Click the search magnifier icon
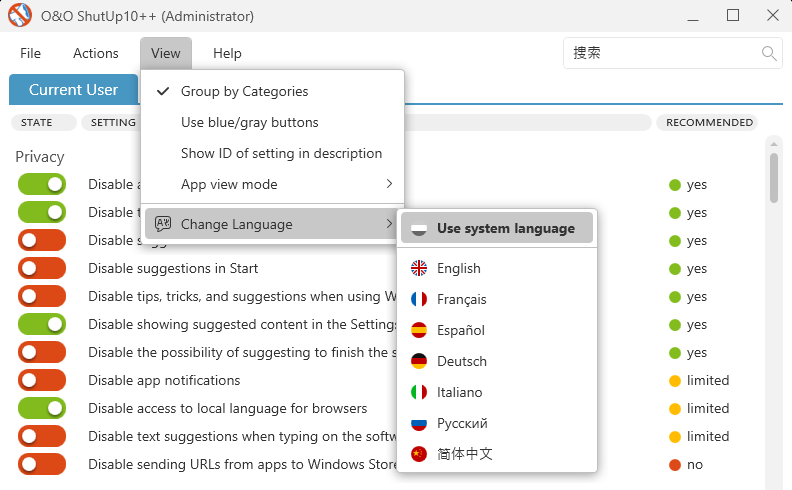The height and width of the screenshot is (490, 792). (769, 53)
